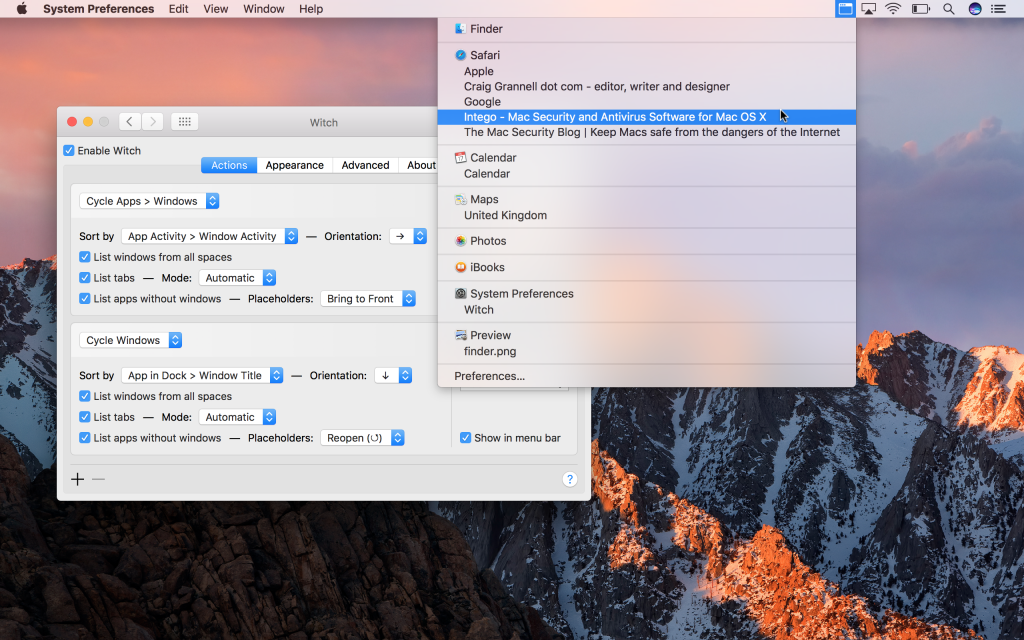Open Witch help question mark button
This screenshot has width=1024, height=640.
tap(569, 479)
